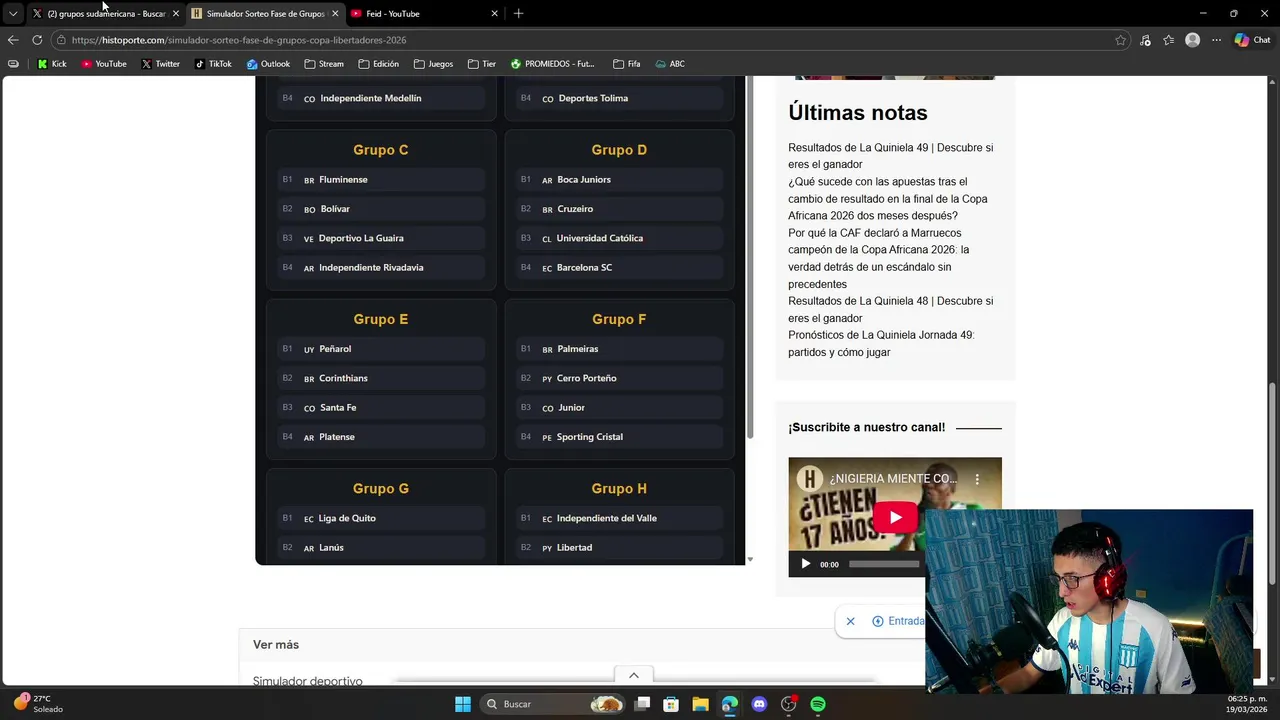Select Sporting Cristal in Grupo F

point(619,437)
